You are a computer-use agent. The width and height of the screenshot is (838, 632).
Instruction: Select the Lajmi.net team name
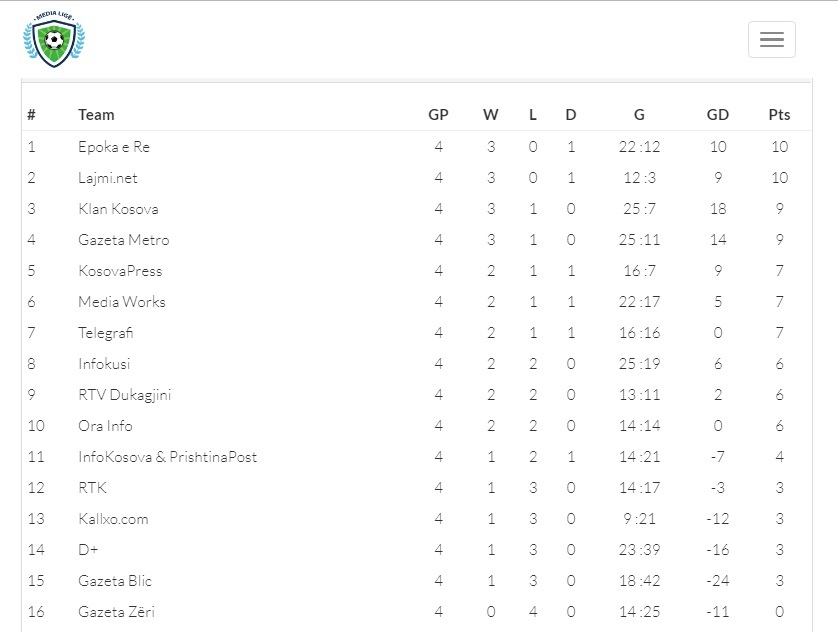(107, 178)
